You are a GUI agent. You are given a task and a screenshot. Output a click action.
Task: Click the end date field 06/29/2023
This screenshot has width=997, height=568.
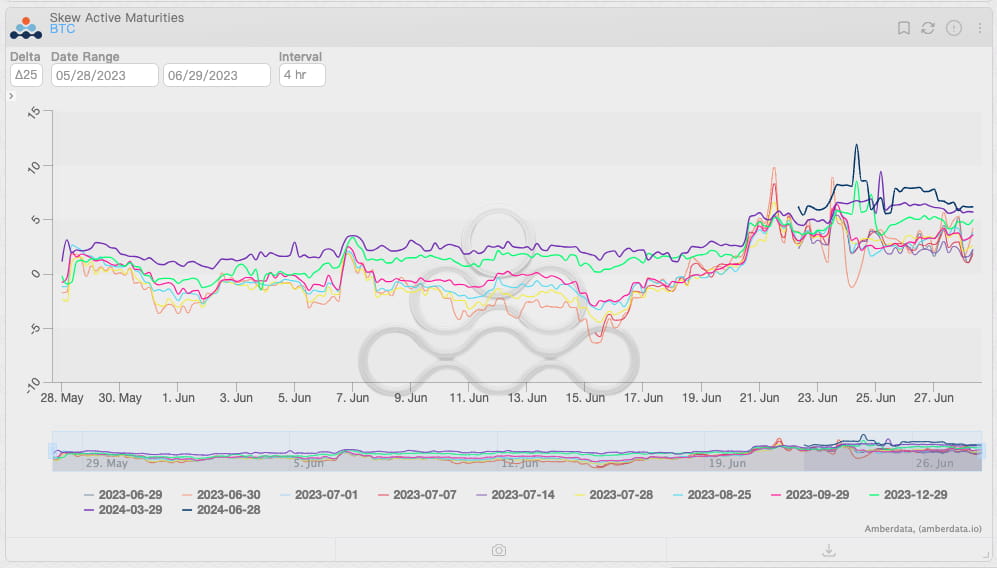click(x=217, y=75)
